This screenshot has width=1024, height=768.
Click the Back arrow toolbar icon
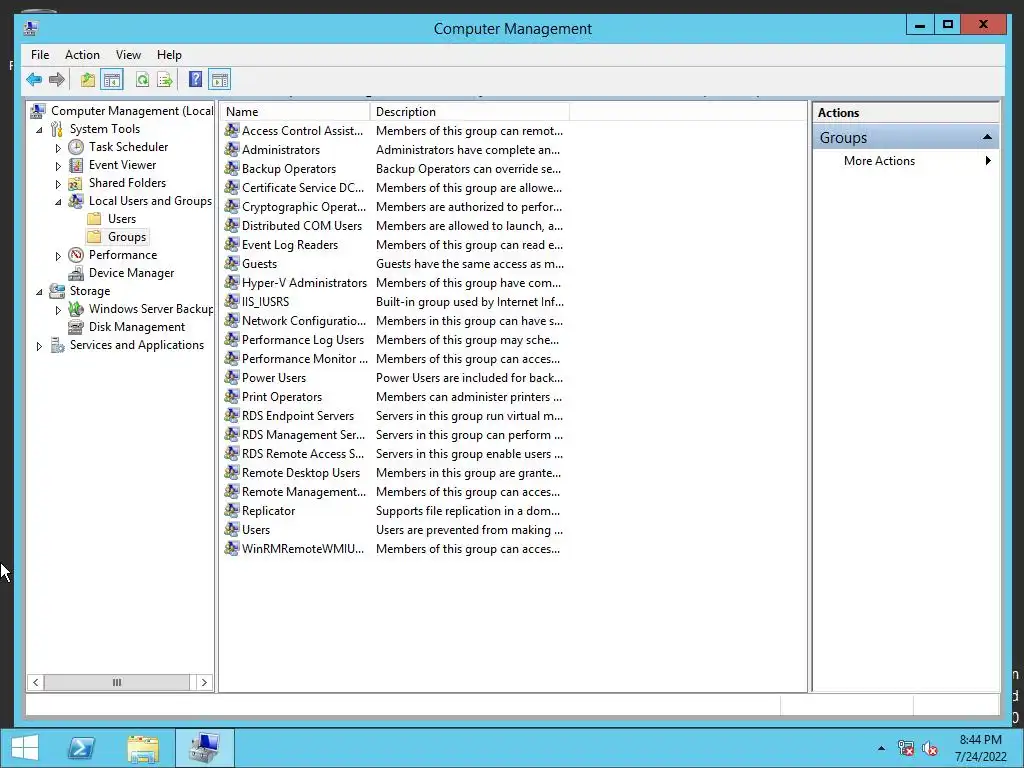(34, 80)
